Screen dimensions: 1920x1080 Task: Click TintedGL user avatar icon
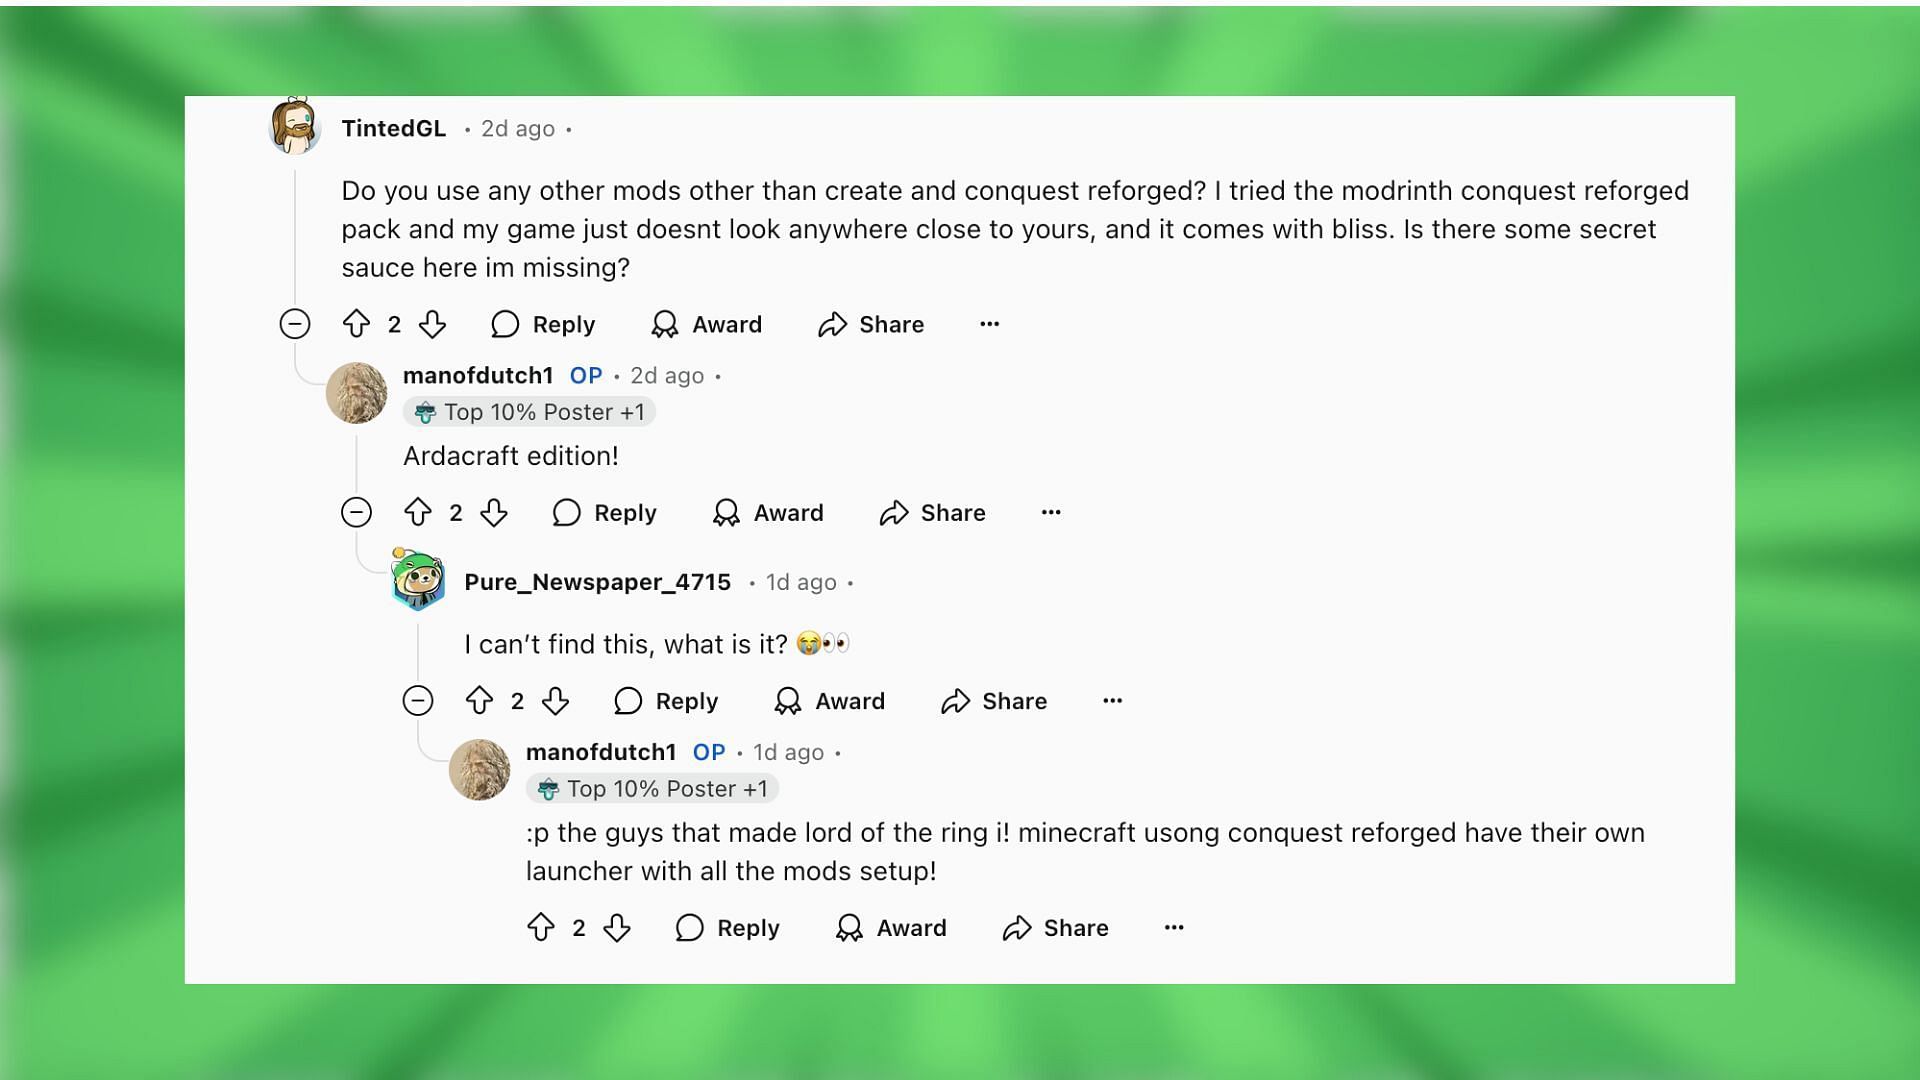pyautogui.click(x=293, y=128)
